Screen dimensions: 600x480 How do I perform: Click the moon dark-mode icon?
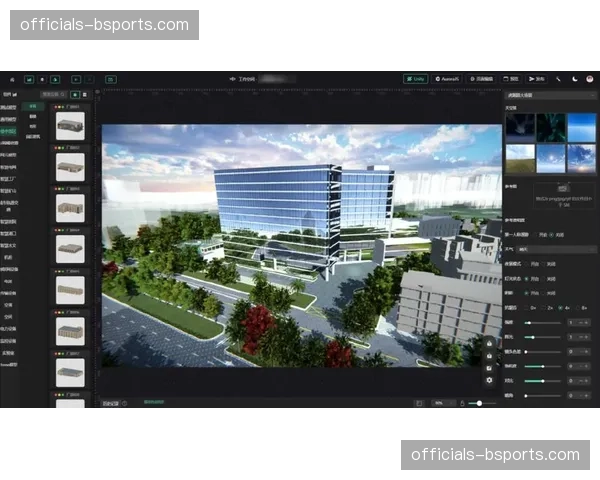(574, 78)
